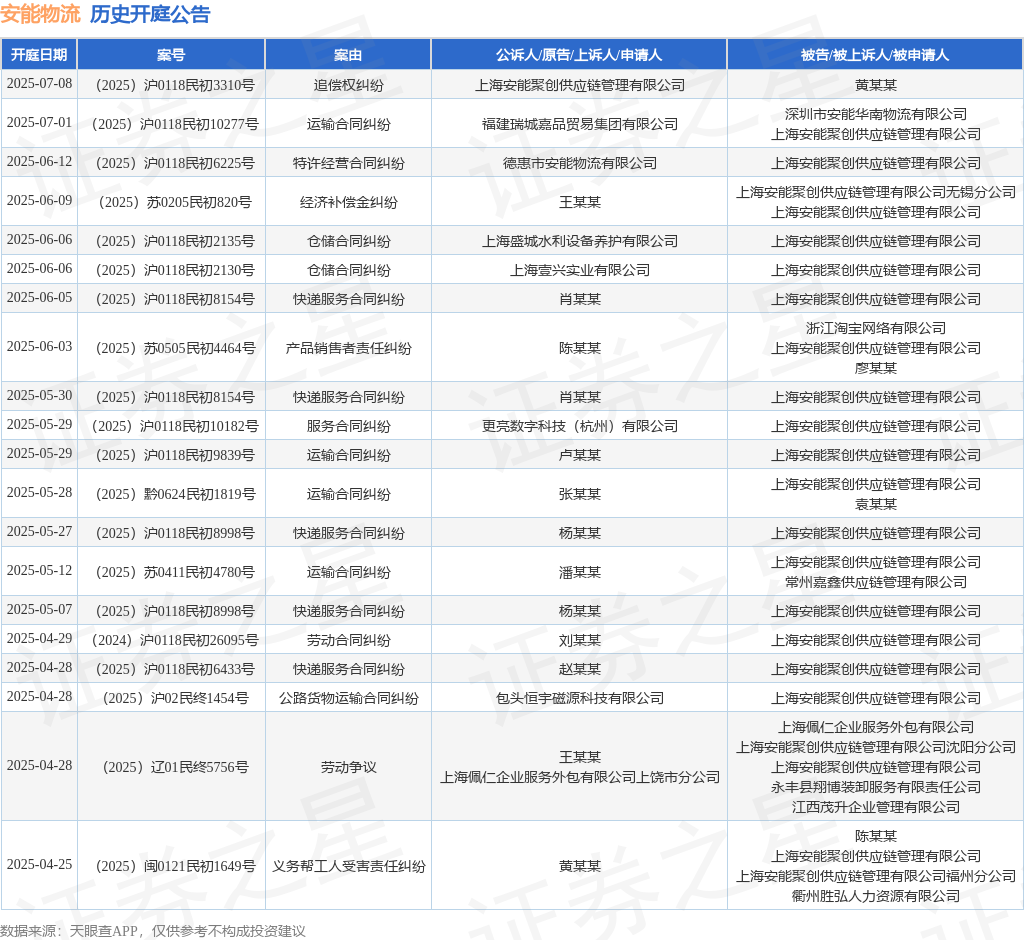Viewport: 1024px width, 940px height.
Task: Click case number (2024)沪0118民初26095号
Action: pyautogui.click(x=175, y=640)
